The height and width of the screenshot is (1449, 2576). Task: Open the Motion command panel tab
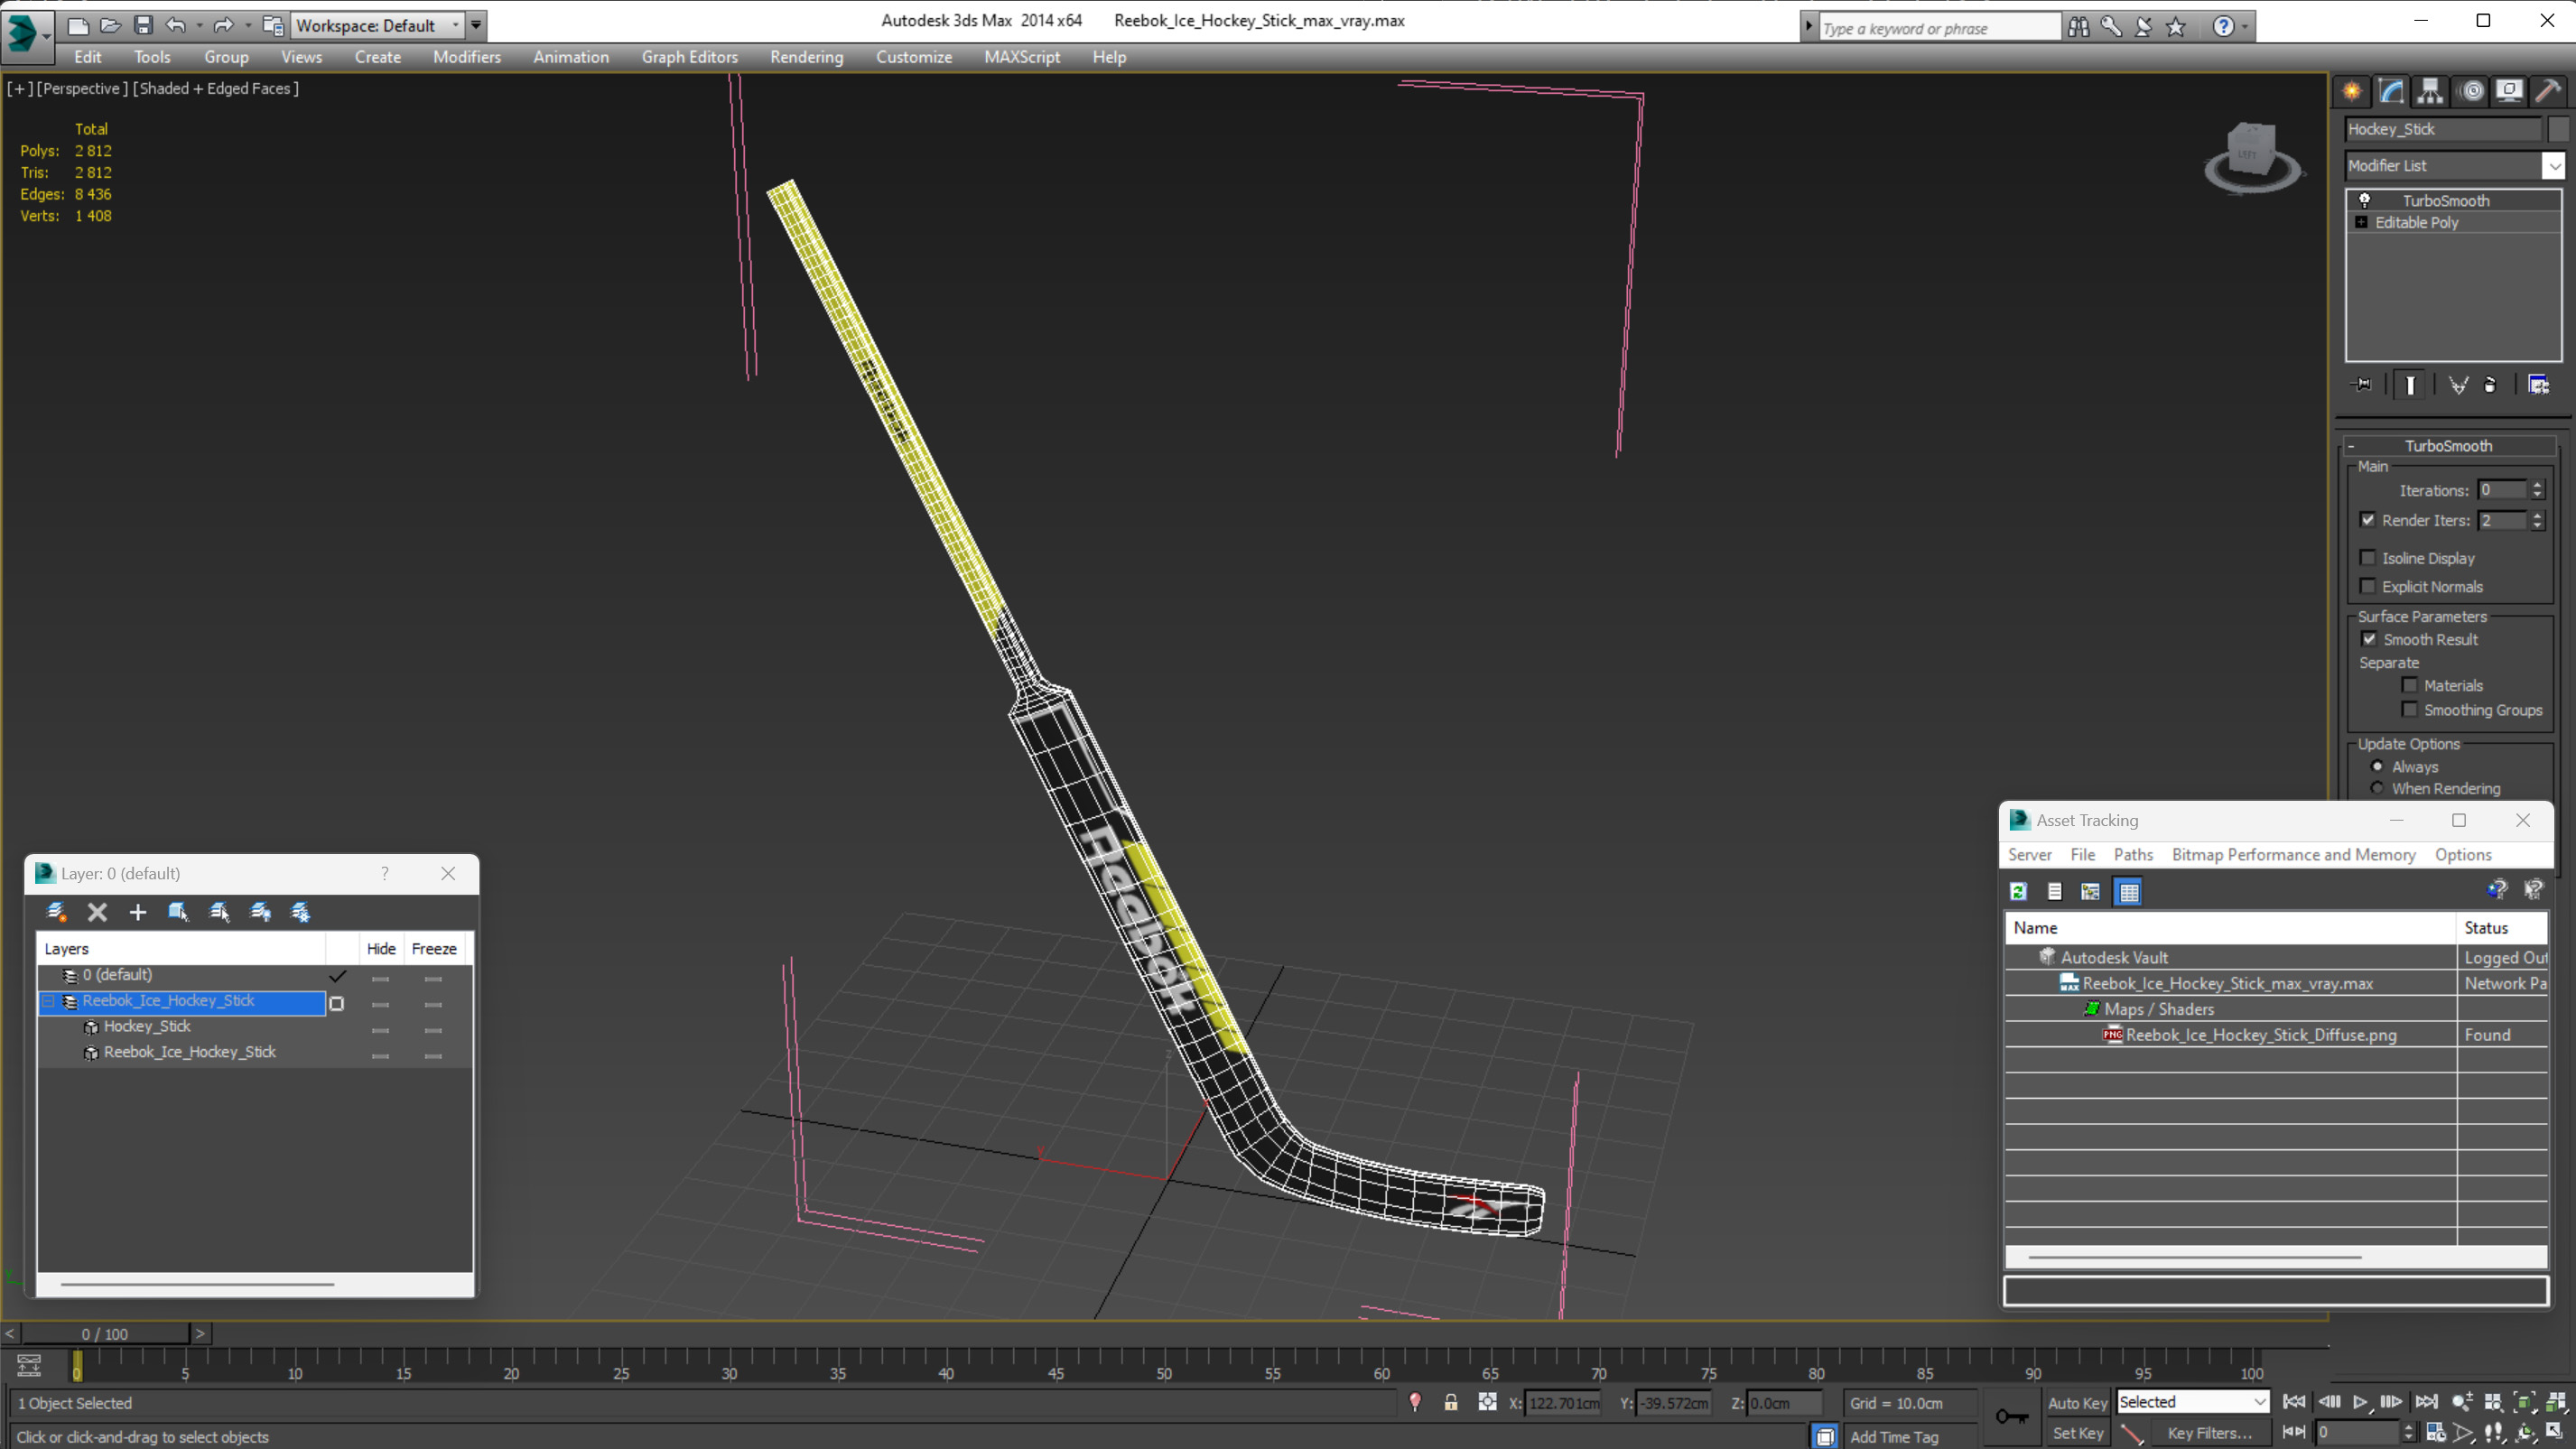2471,92
